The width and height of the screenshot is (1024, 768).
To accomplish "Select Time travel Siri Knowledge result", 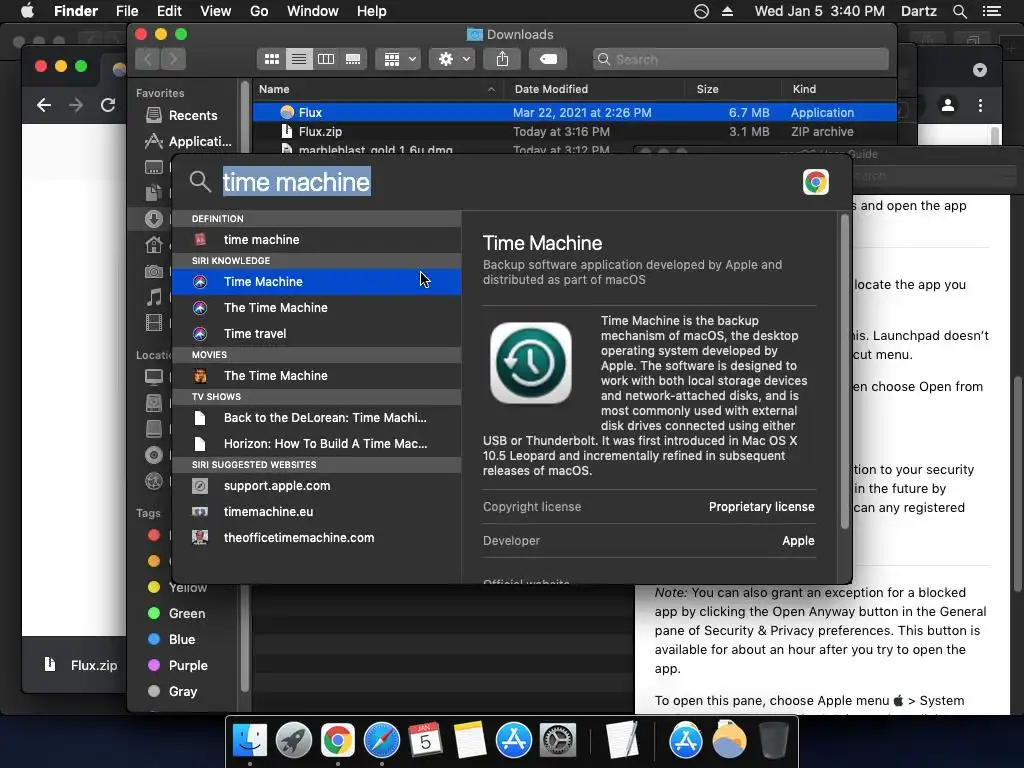I will tap(317, 334).
